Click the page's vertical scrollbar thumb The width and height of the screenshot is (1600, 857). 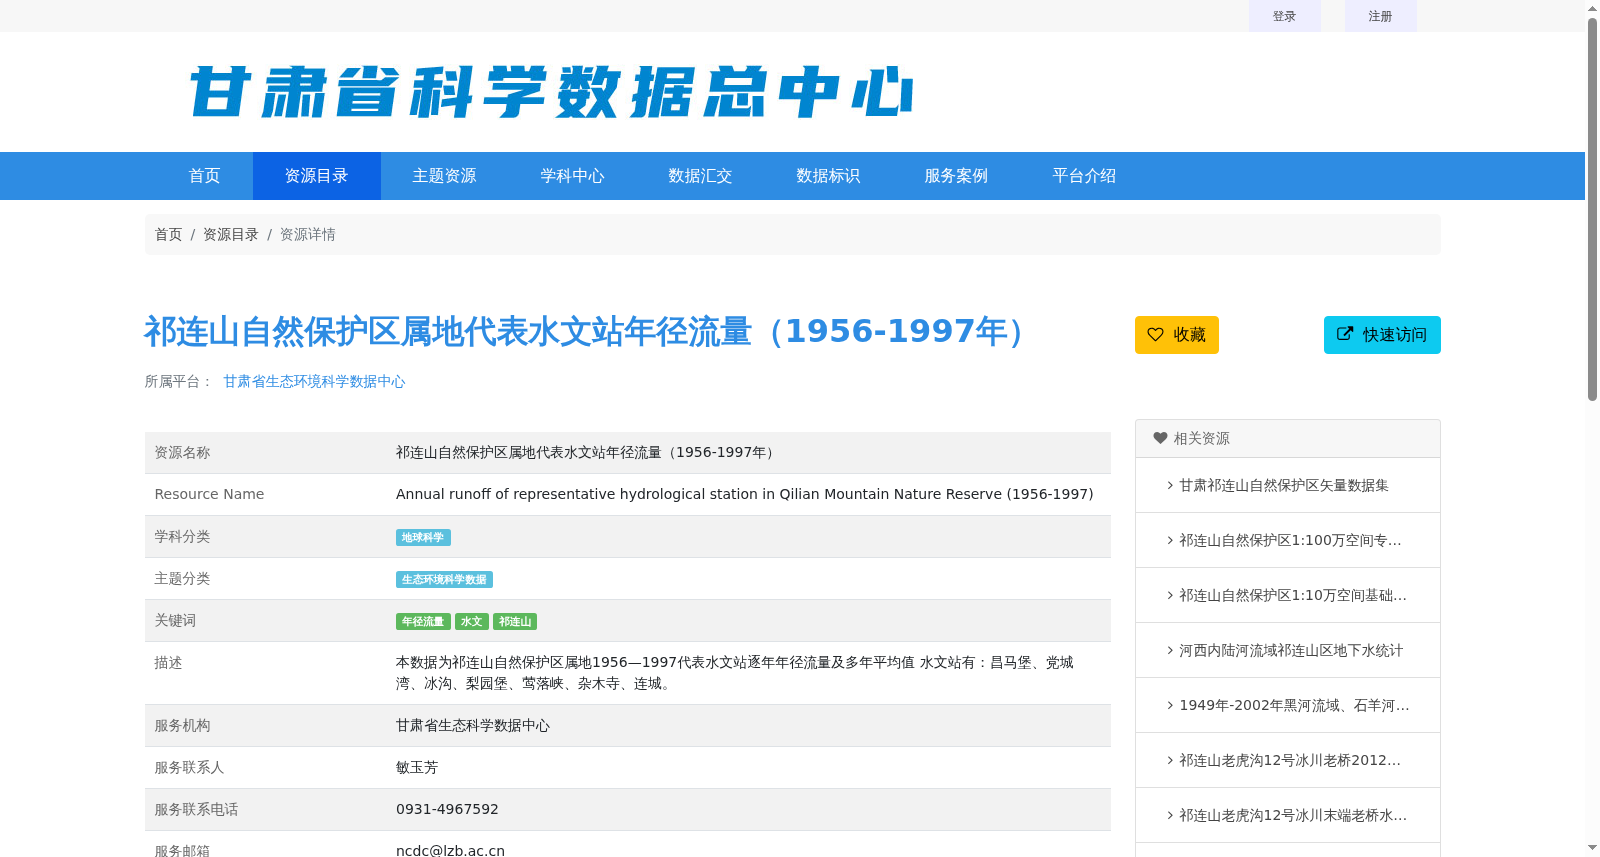[x=1592, y=210]
